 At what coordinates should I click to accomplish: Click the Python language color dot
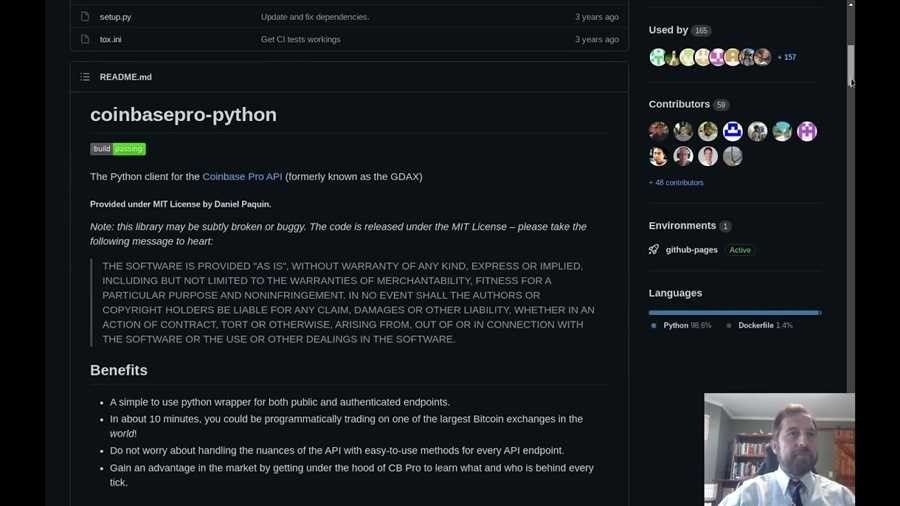[x=653, y=325]
